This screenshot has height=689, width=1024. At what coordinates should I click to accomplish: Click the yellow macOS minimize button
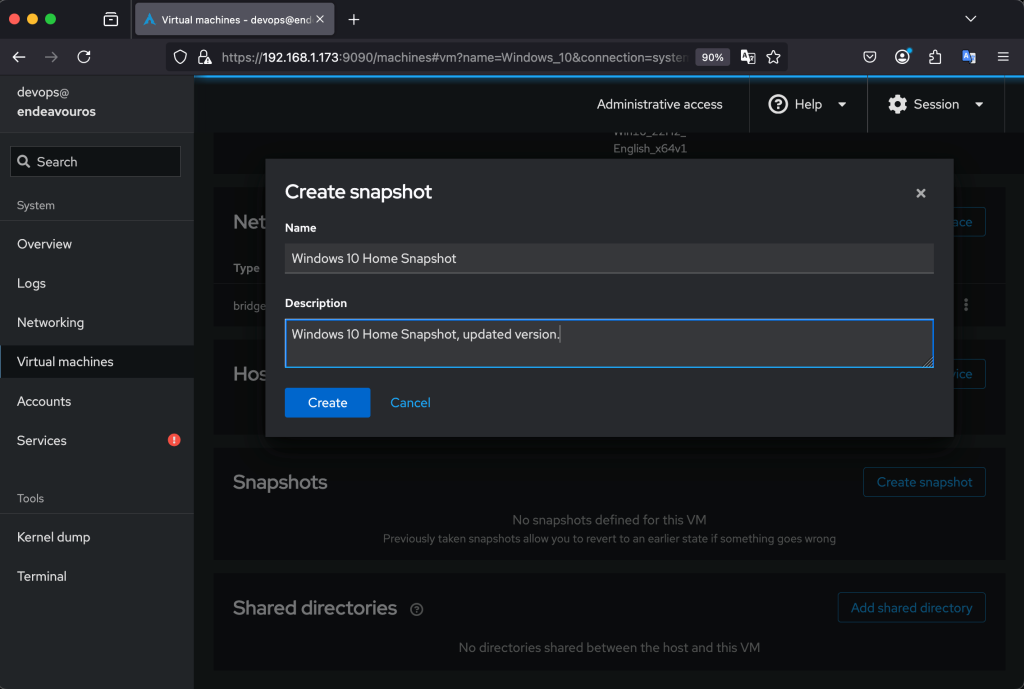click(x=33, y=19)
